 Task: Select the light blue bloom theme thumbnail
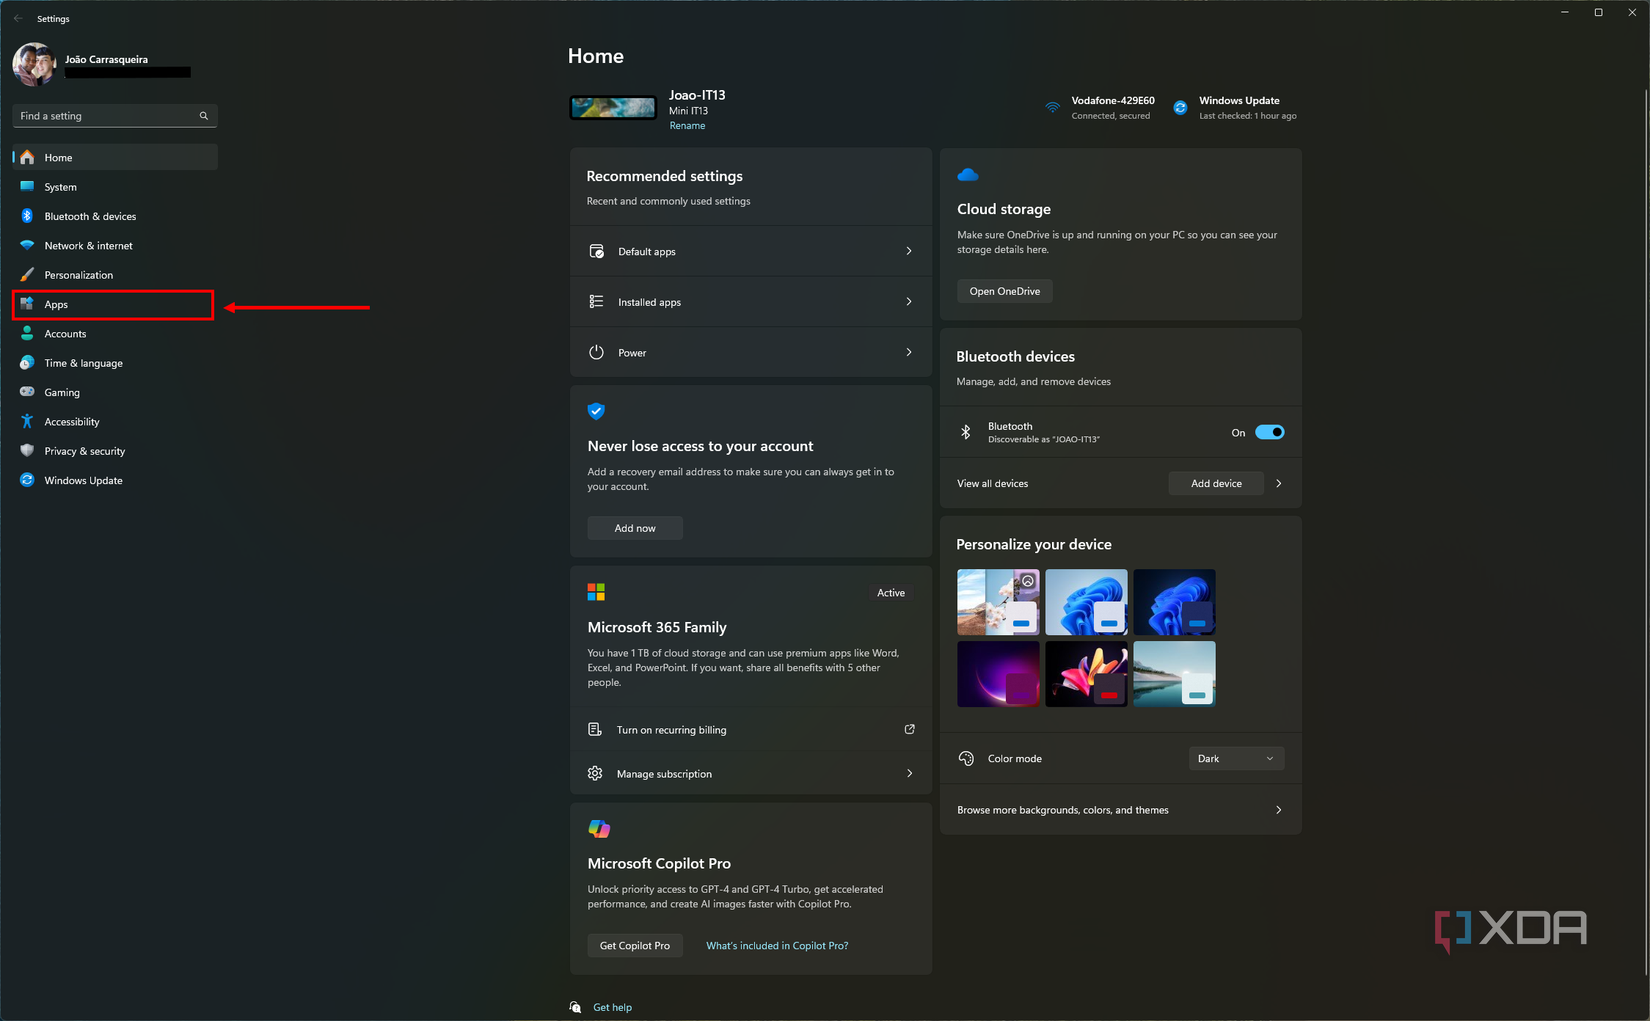pos(1086,602)
